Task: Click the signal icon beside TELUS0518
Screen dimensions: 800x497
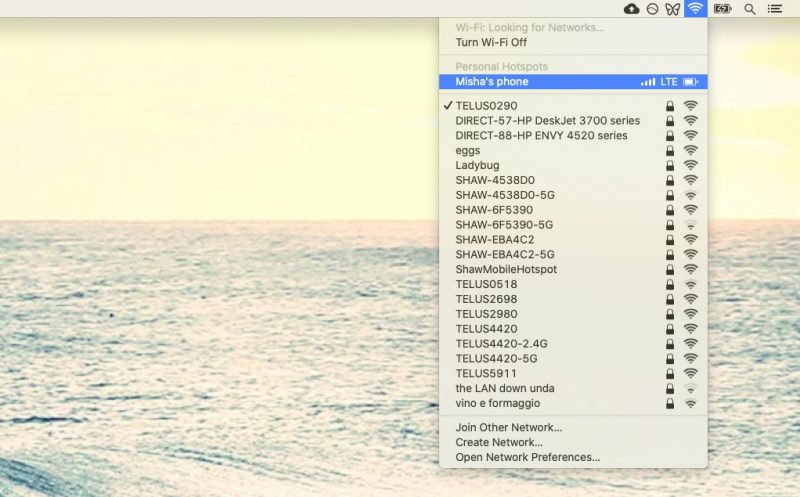Action: click(x=690, y=284)
